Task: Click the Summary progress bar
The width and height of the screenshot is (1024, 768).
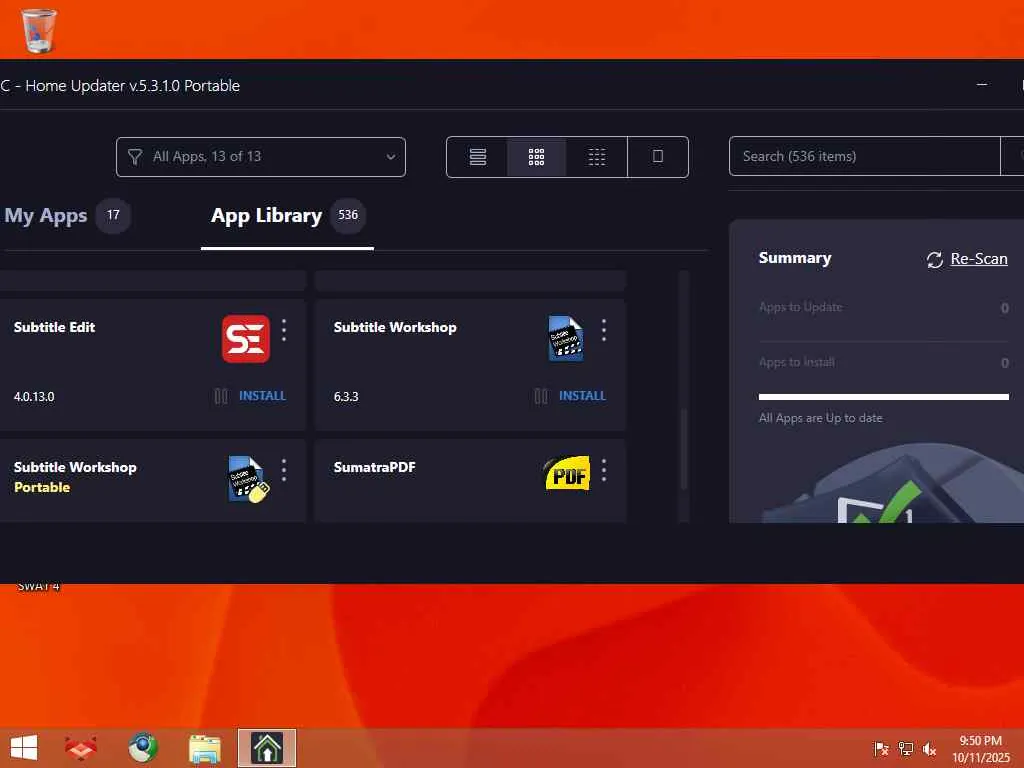Action: 884,396
